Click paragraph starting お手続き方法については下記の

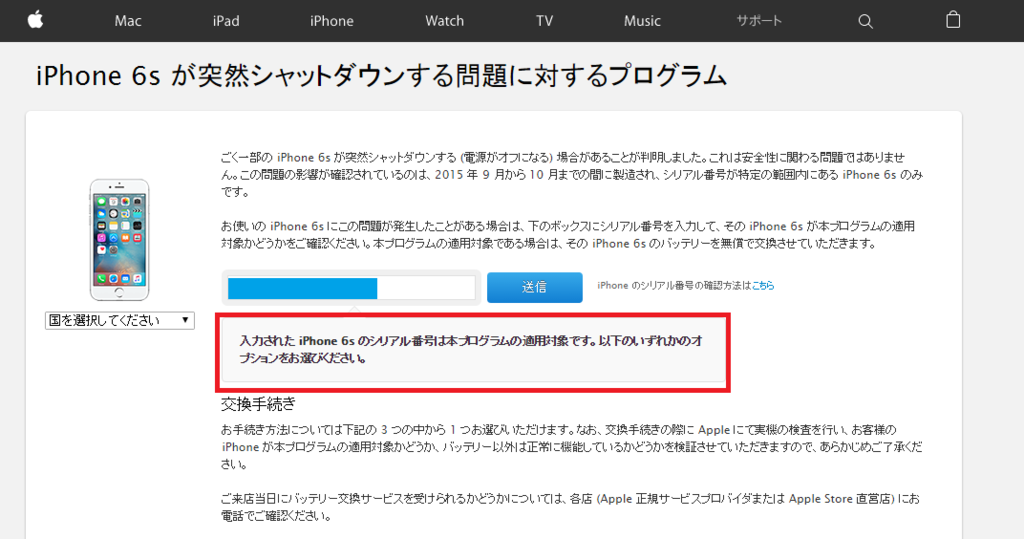[x=571, y=447]
